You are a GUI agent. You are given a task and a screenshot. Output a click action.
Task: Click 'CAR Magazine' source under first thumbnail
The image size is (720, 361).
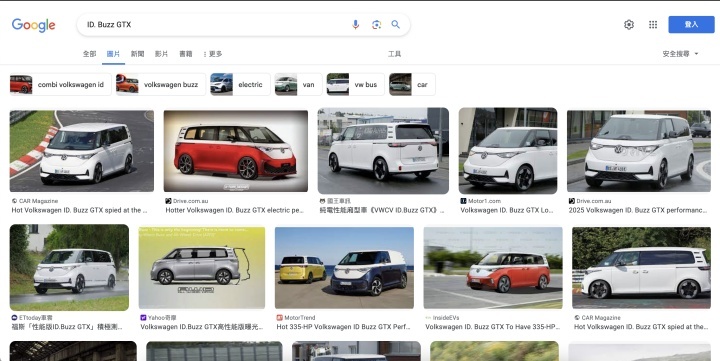[x=38, y=201]
